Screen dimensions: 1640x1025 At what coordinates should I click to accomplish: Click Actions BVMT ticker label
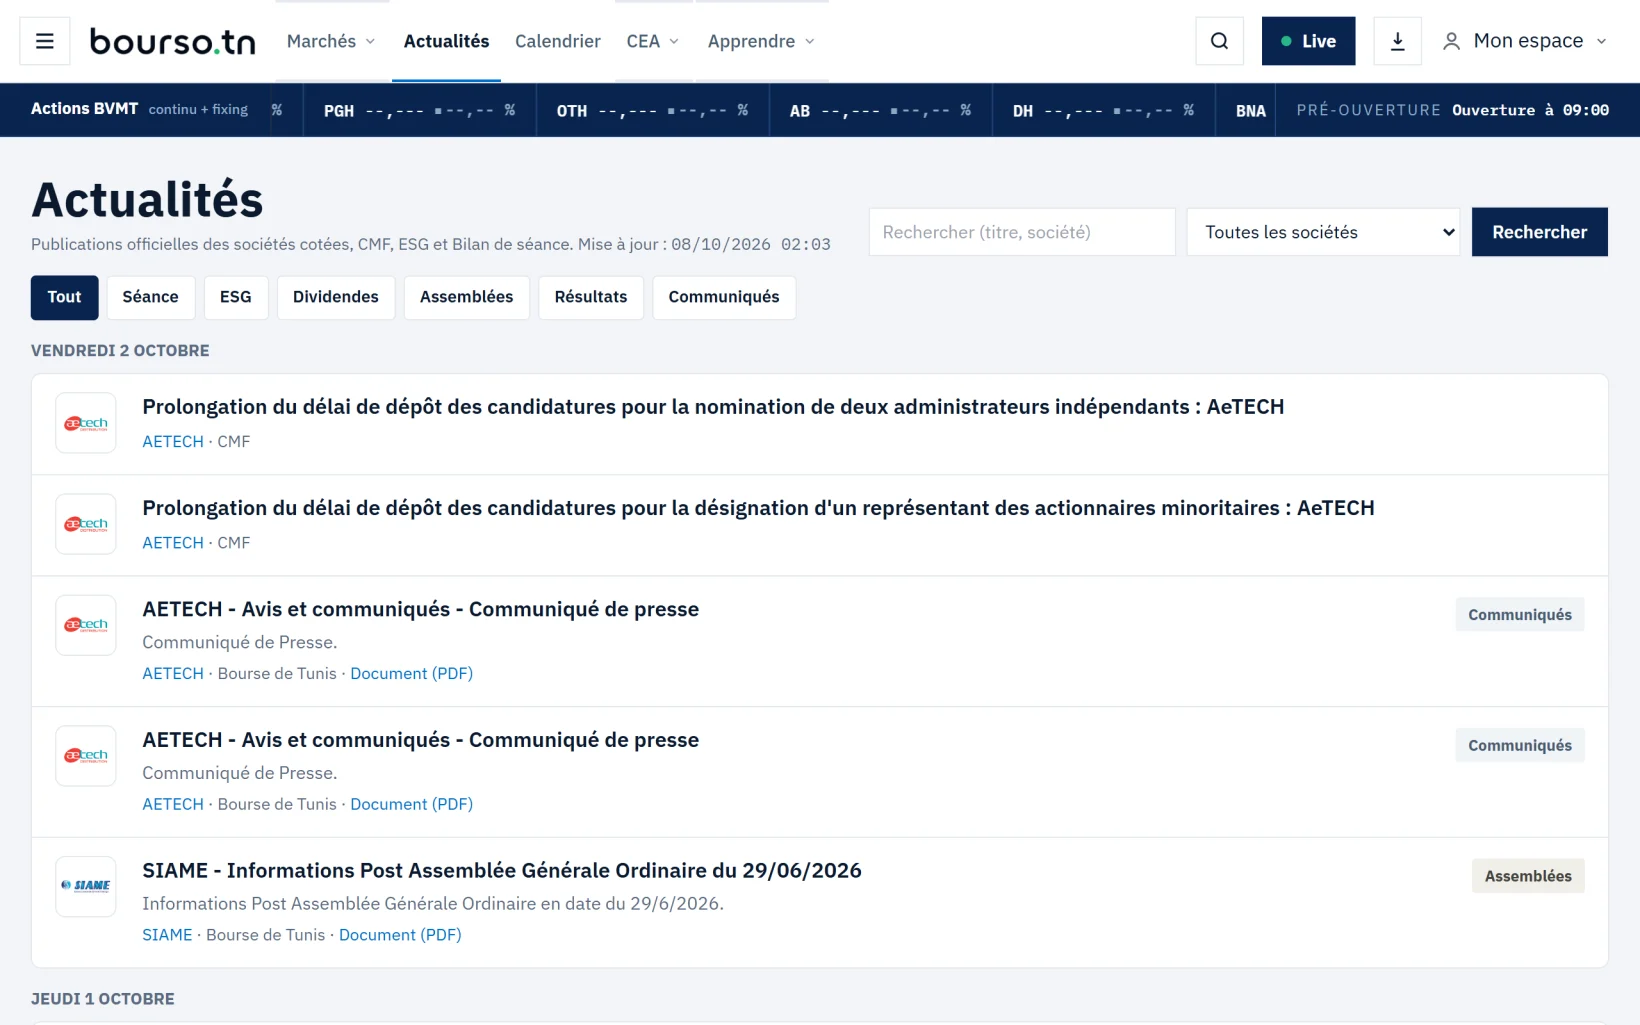tap(84, 109)
